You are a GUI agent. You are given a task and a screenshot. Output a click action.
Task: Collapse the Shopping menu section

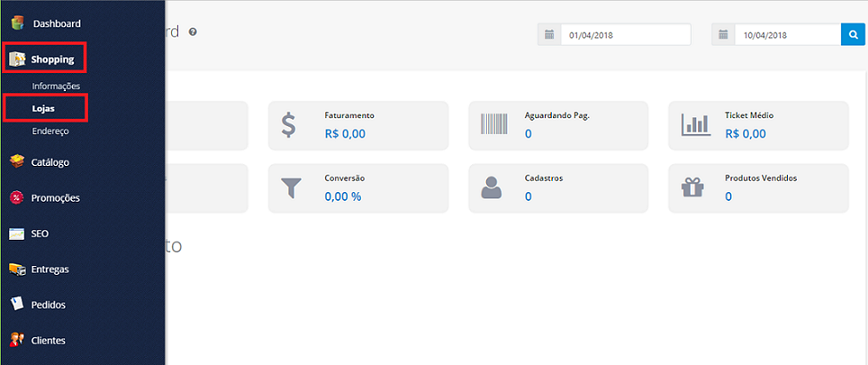[53, 59]
